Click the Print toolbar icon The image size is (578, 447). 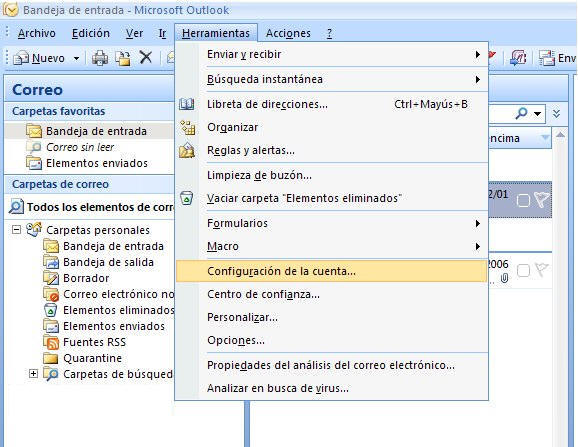pos(100,58)
